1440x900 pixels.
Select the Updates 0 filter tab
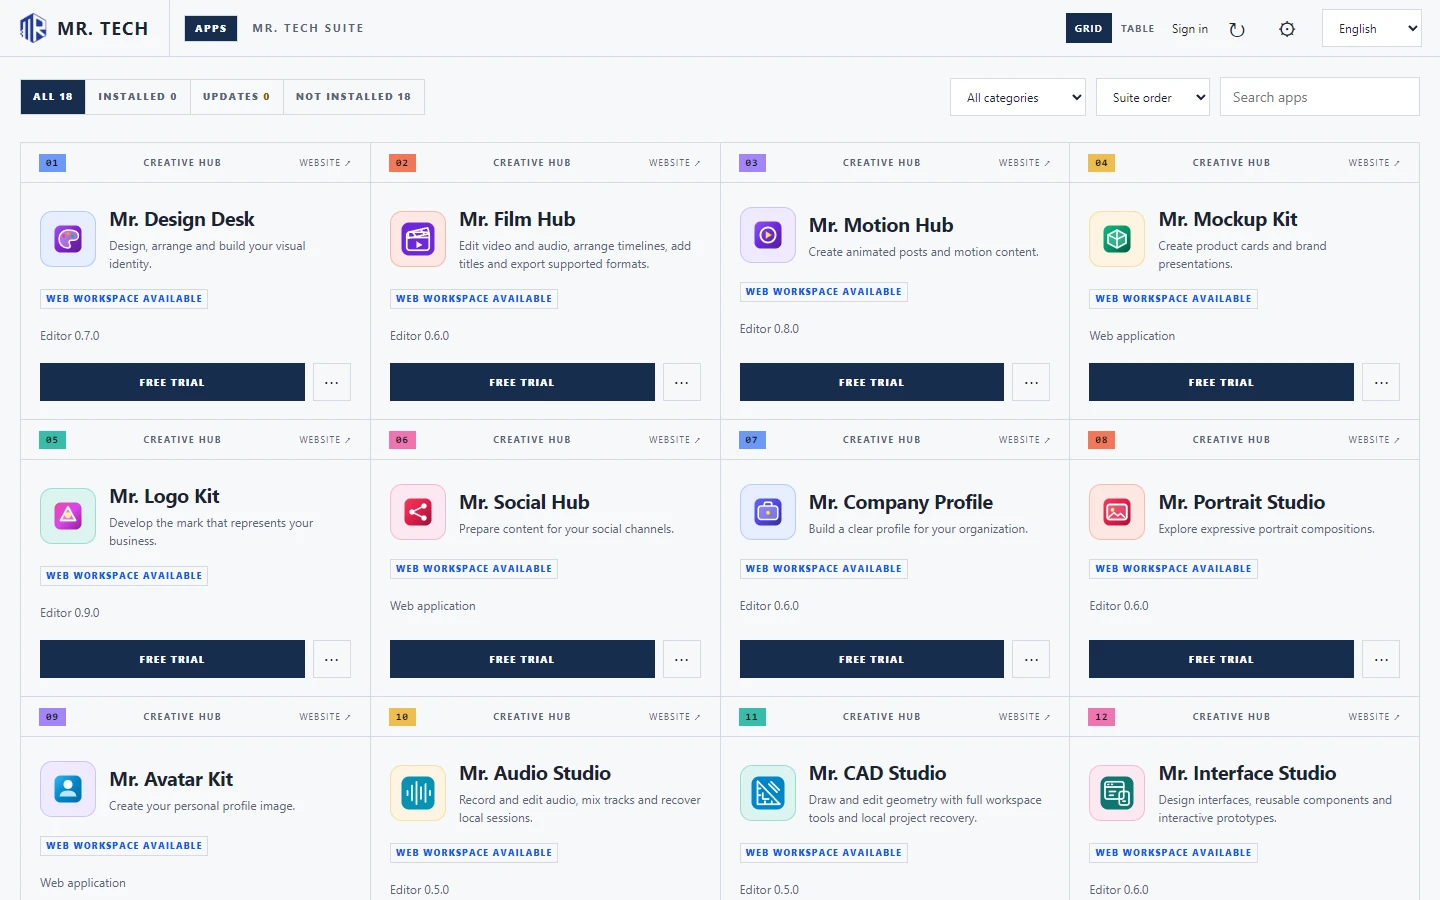pos(236,97)
